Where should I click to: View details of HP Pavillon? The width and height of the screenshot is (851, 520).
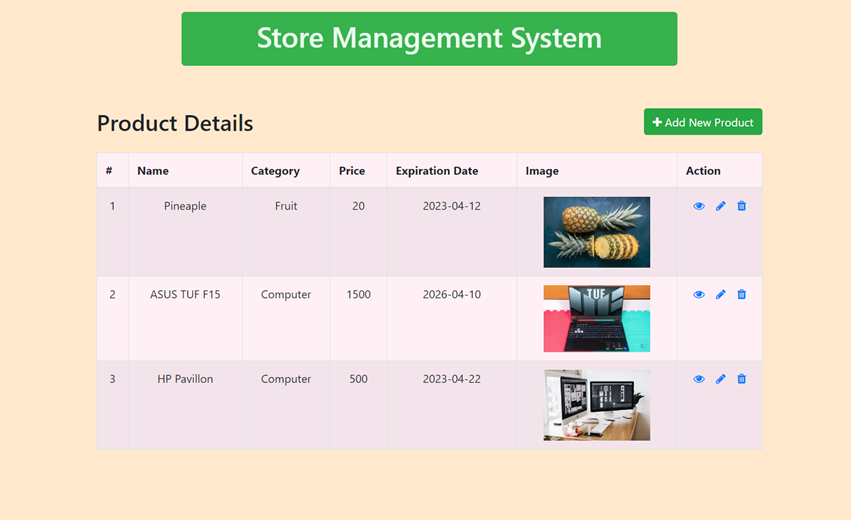point(699,379)
